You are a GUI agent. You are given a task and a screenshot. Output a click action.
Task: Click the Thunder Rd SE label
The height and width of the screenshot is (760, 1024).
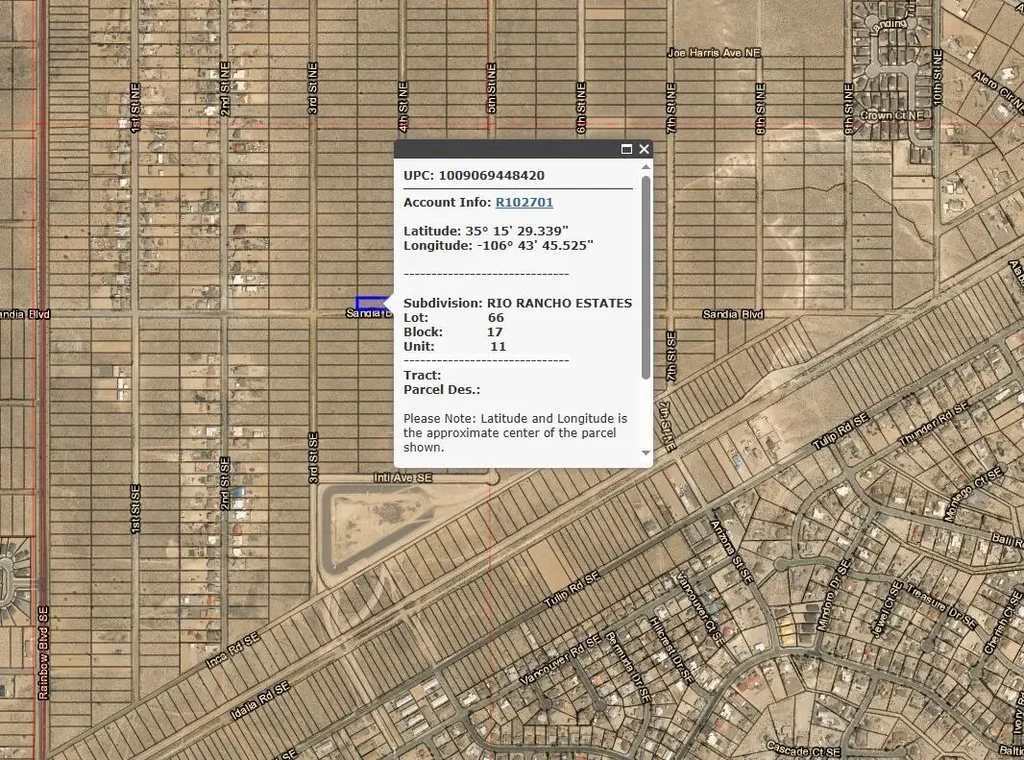click(x=934, y=426)
